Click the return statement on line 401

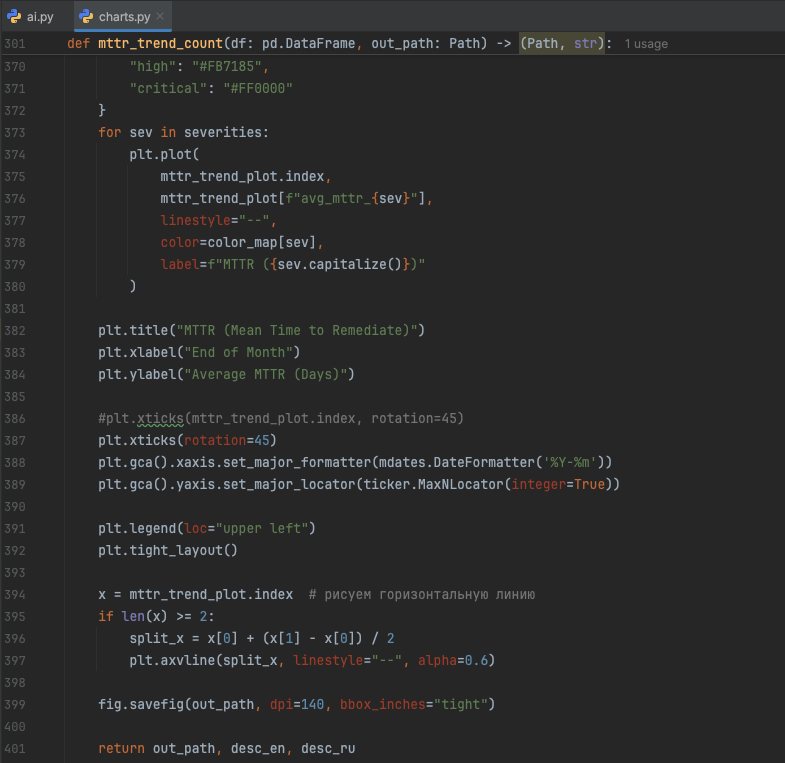(x=122, y=748)
